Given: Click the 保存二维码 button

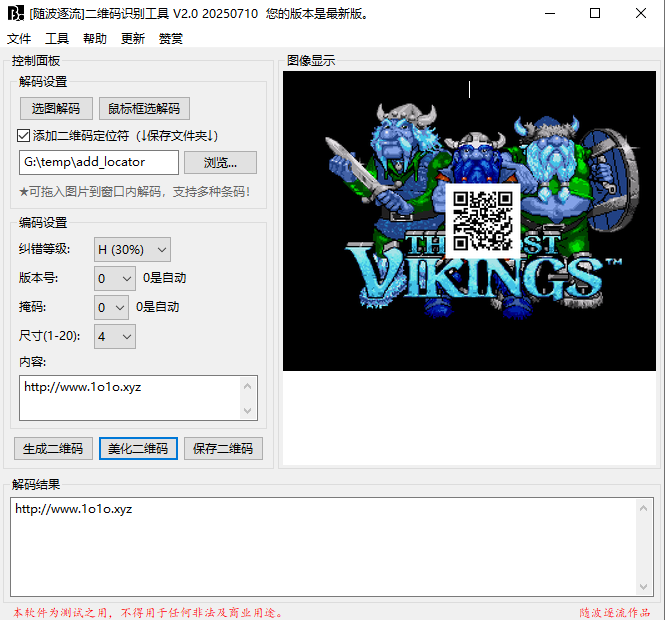Looking at the screenshot, I should point(223,449).
